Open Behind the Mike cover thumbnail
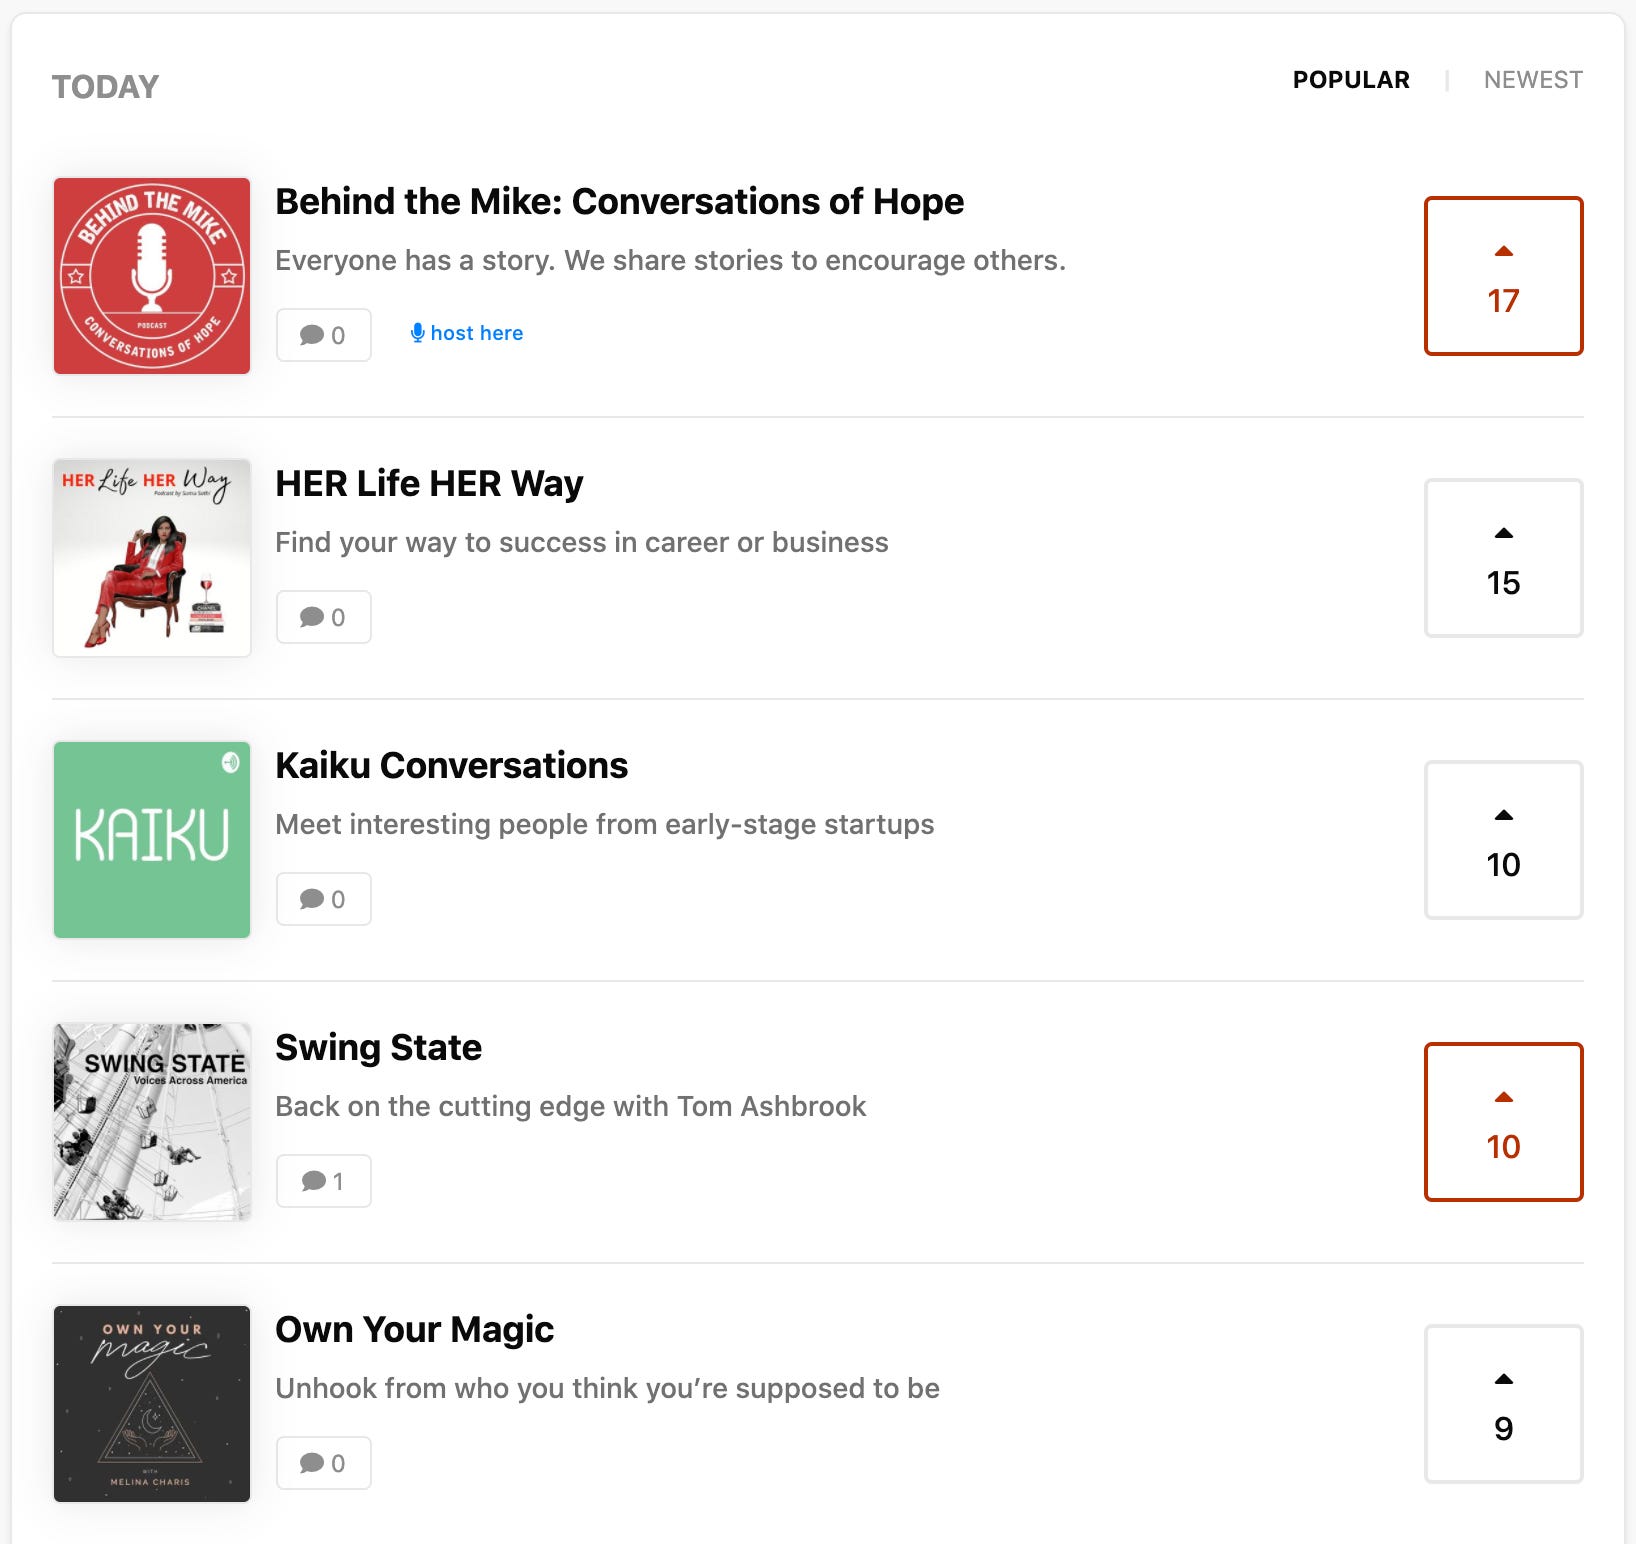This screenshot has width=1636, height=1544. coord(152,276)
